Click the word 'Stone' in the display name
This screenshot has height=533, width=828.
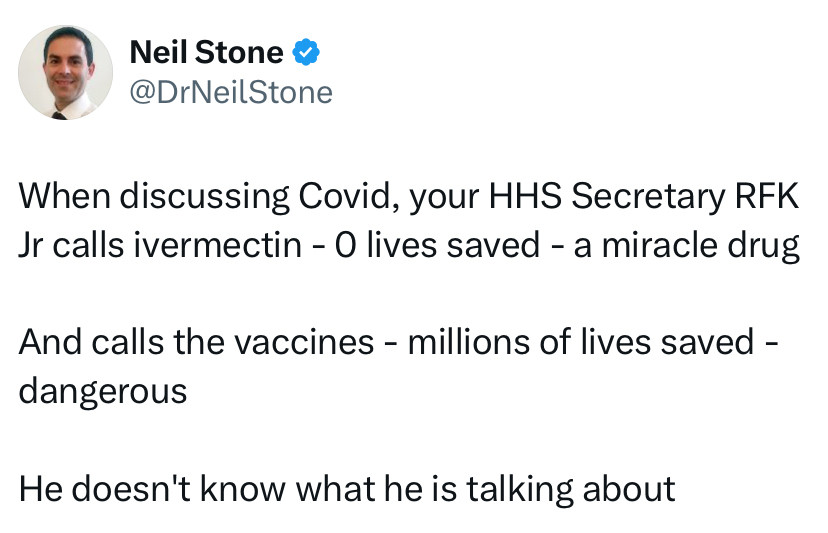pos(239,52)
